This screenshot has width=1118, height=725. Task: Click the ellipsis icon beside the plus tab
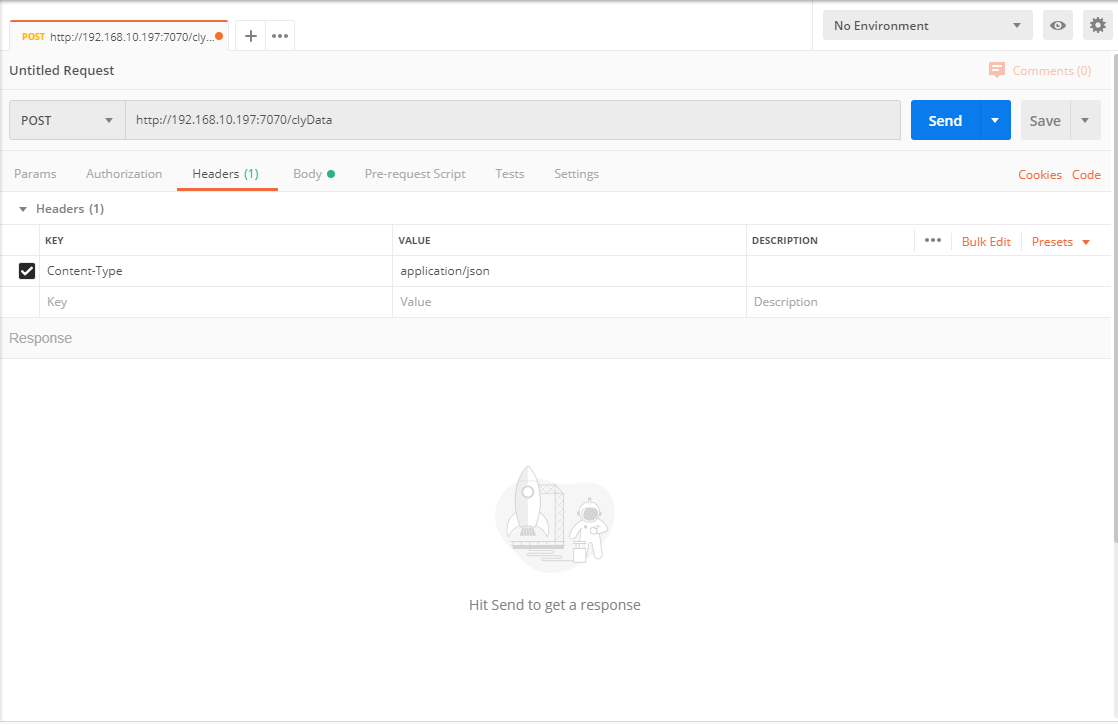[x=279, y=34]
